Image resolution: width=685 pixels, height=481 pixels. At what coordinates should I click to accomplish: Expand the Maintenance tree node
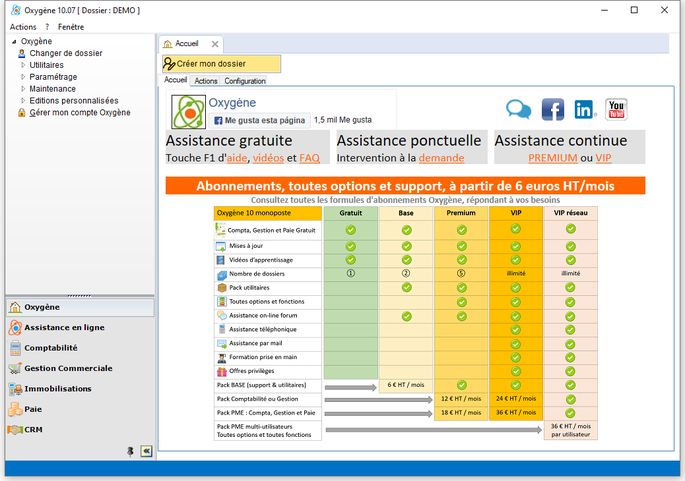tap(23, 89)
